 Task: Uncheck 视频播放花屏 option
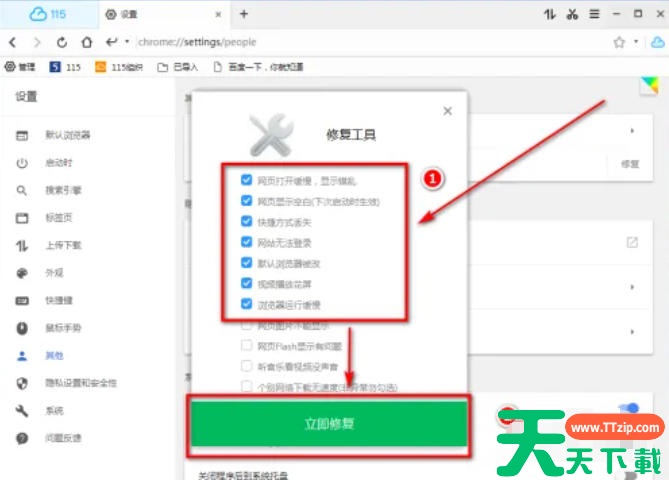(247, 283)
